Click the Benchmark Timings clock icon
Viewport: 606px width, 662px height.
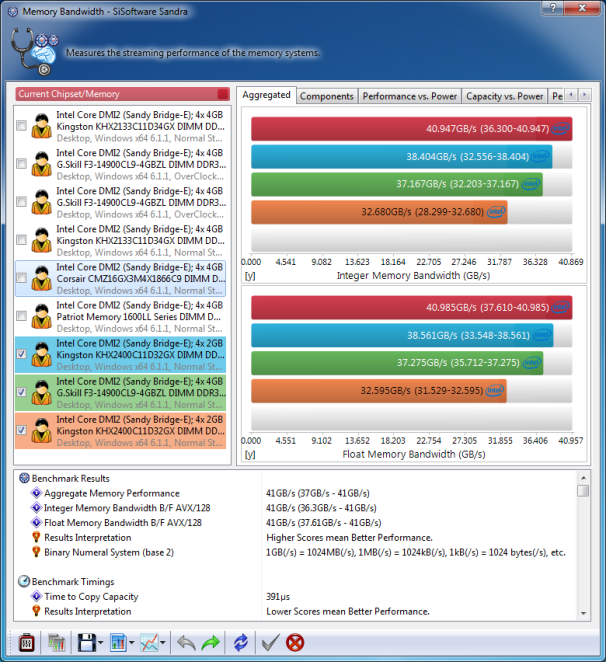pyautogui.click(x=24, y=581)
